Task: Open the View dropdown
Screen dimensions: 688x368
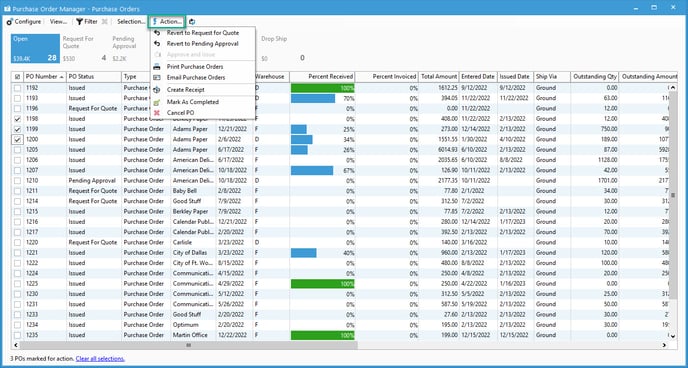Action: click(x=58, y=21)
